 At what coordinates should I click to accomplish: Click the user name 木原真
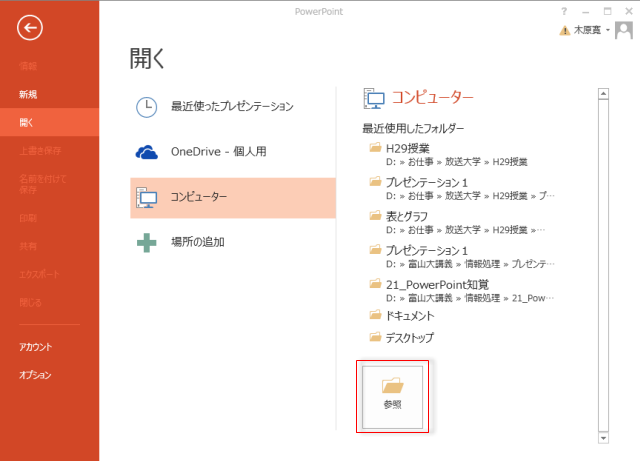pyautogui.click(x=587, y=30)
